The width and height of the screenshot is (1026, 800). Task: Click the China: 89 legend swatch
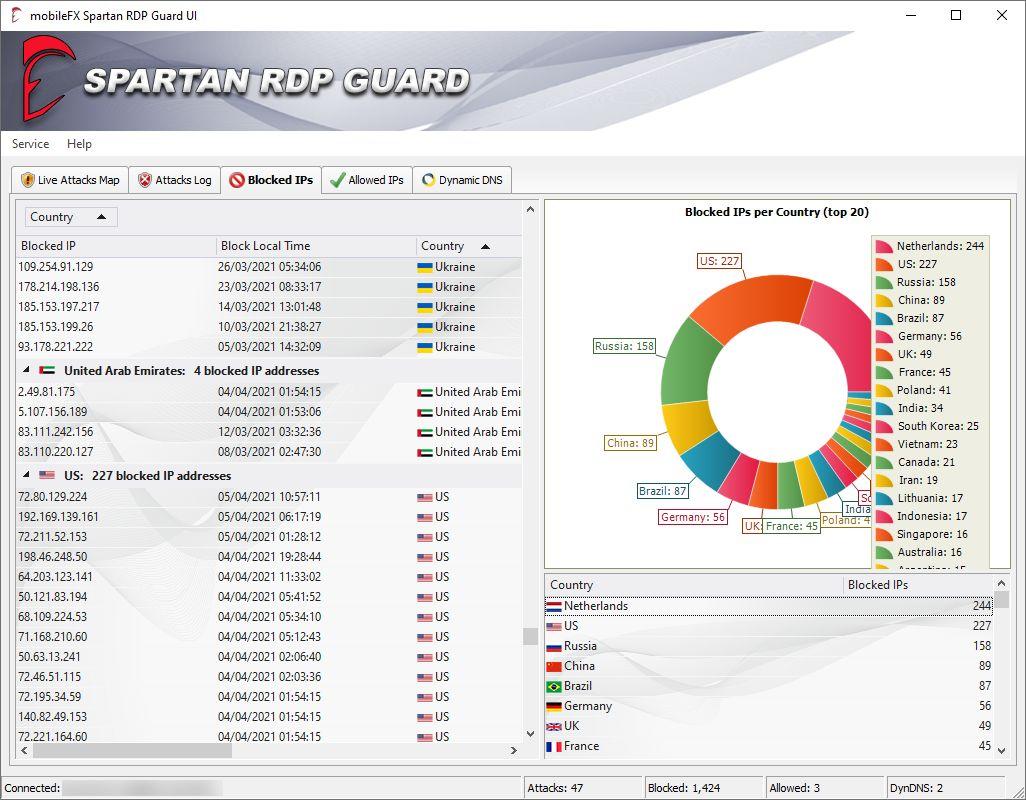(884, 300)
